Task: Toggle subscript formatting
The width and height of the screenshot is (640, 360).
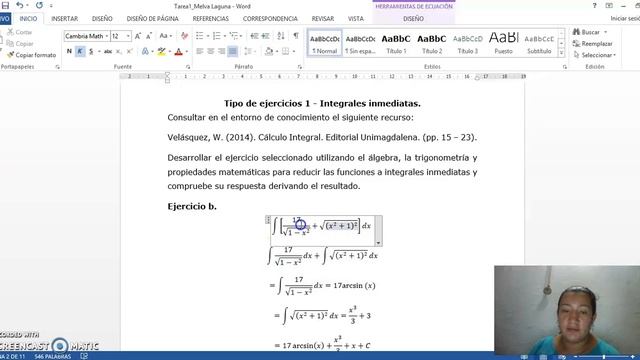Action: coord(118,51)
